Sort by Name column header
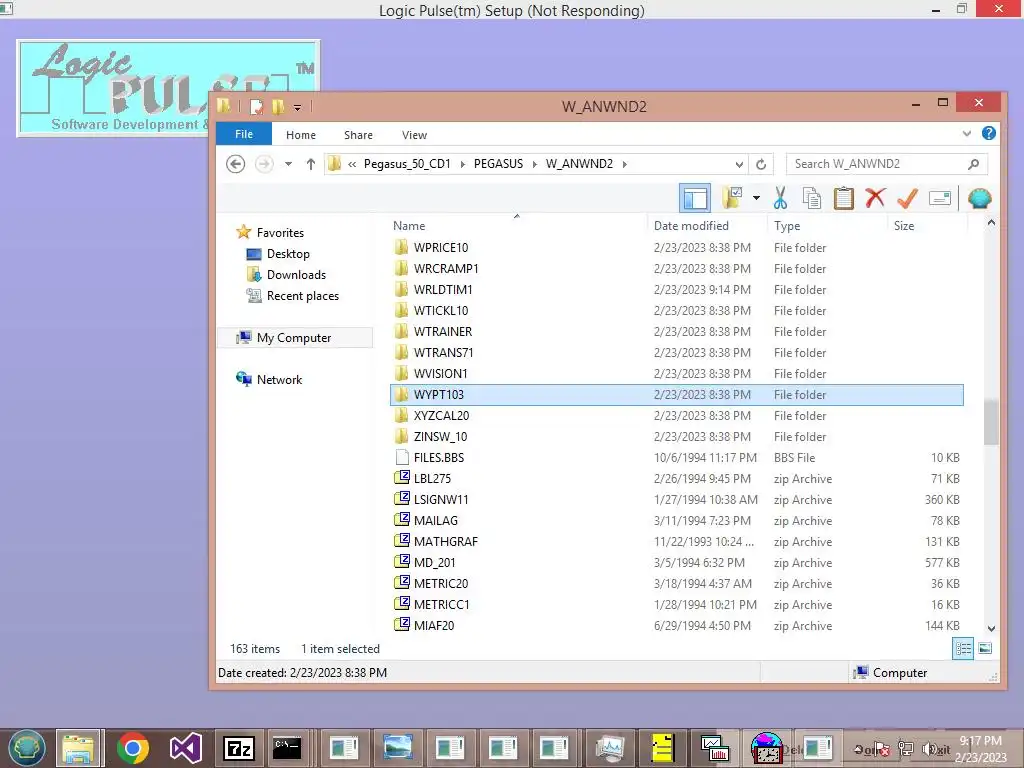Viewport: 1024px width, 768px height. tap(517, 225)
